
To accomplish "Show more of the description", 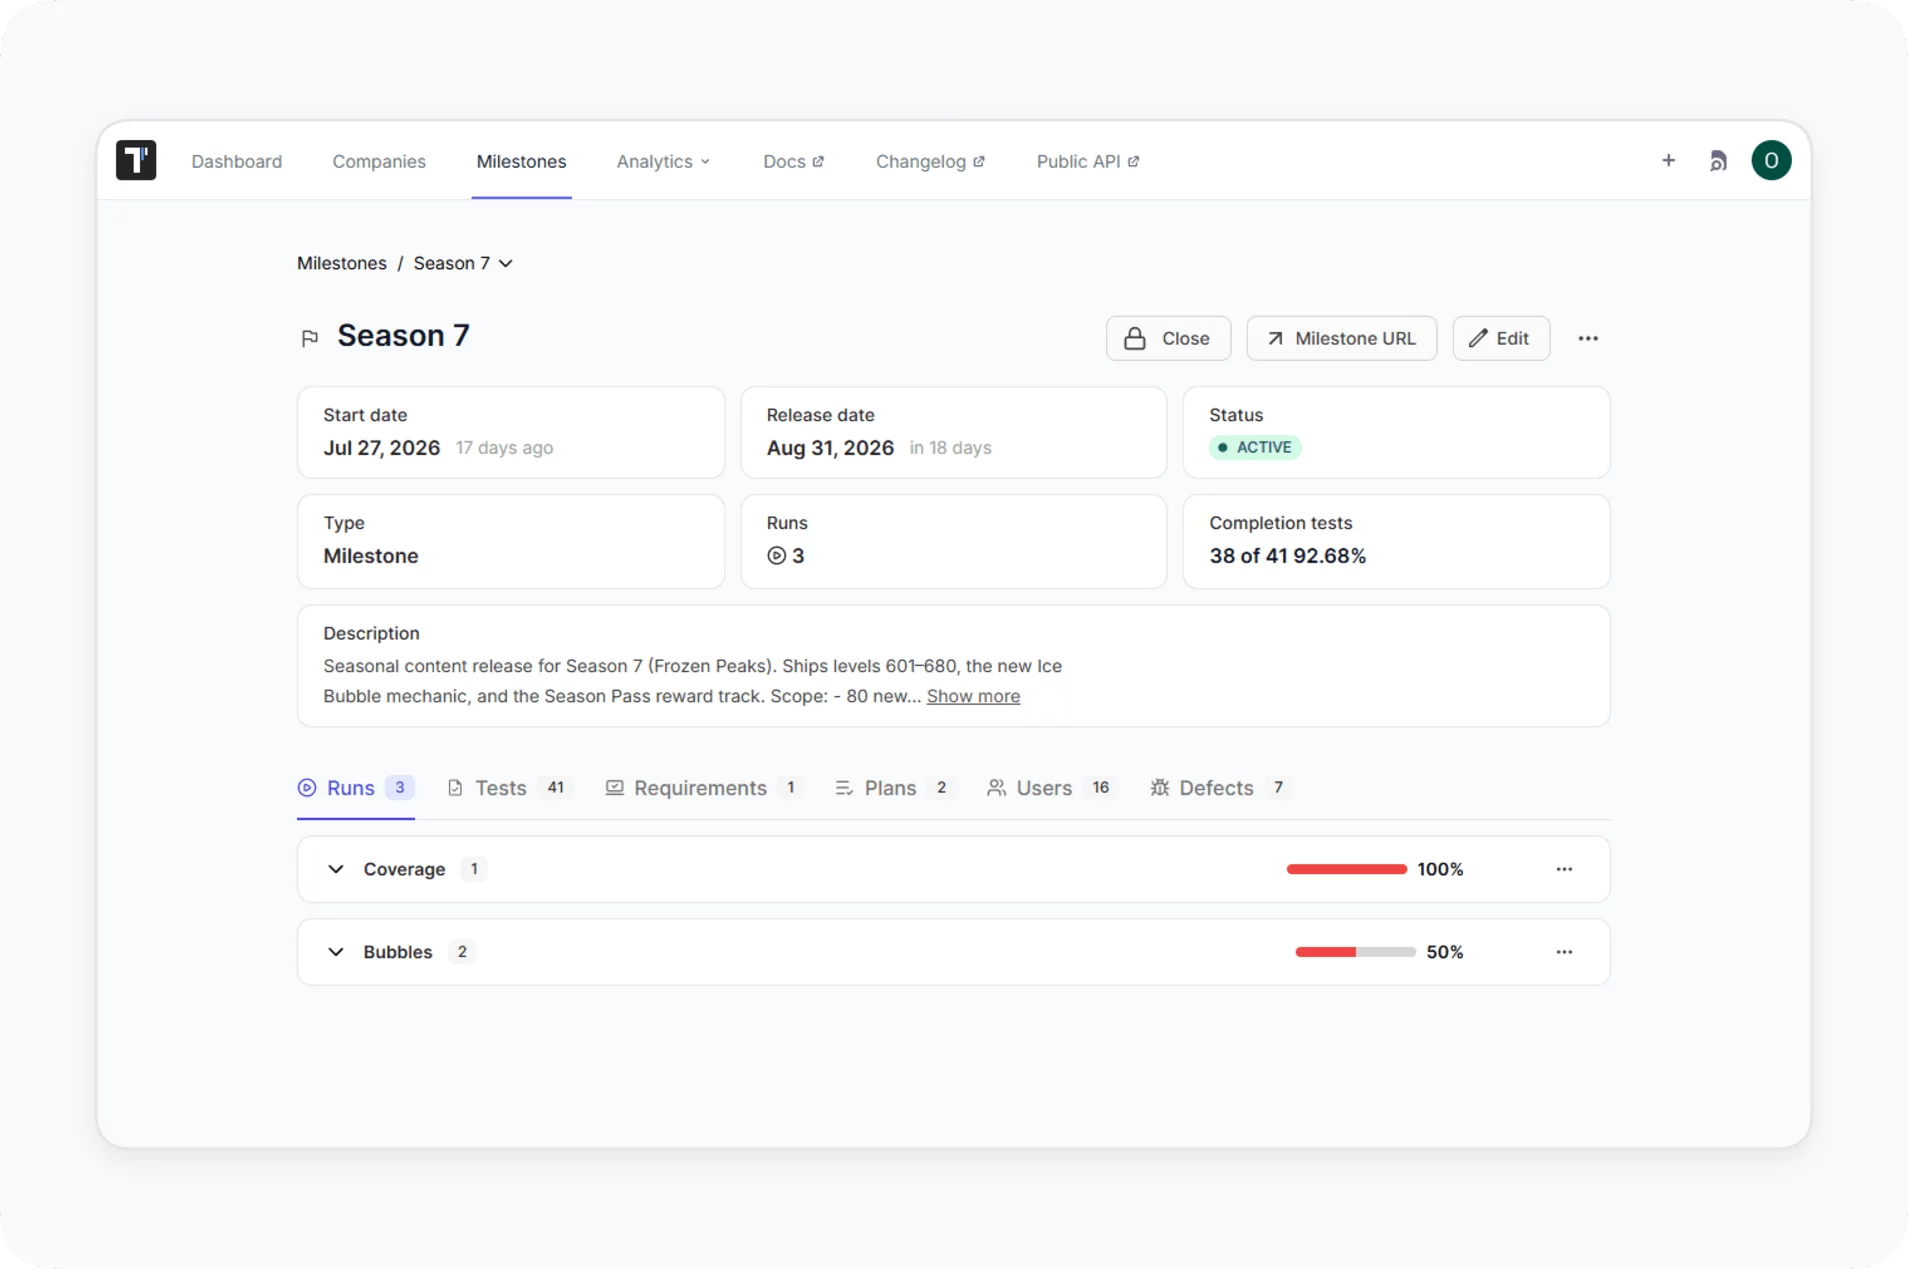I will point(973,696).
